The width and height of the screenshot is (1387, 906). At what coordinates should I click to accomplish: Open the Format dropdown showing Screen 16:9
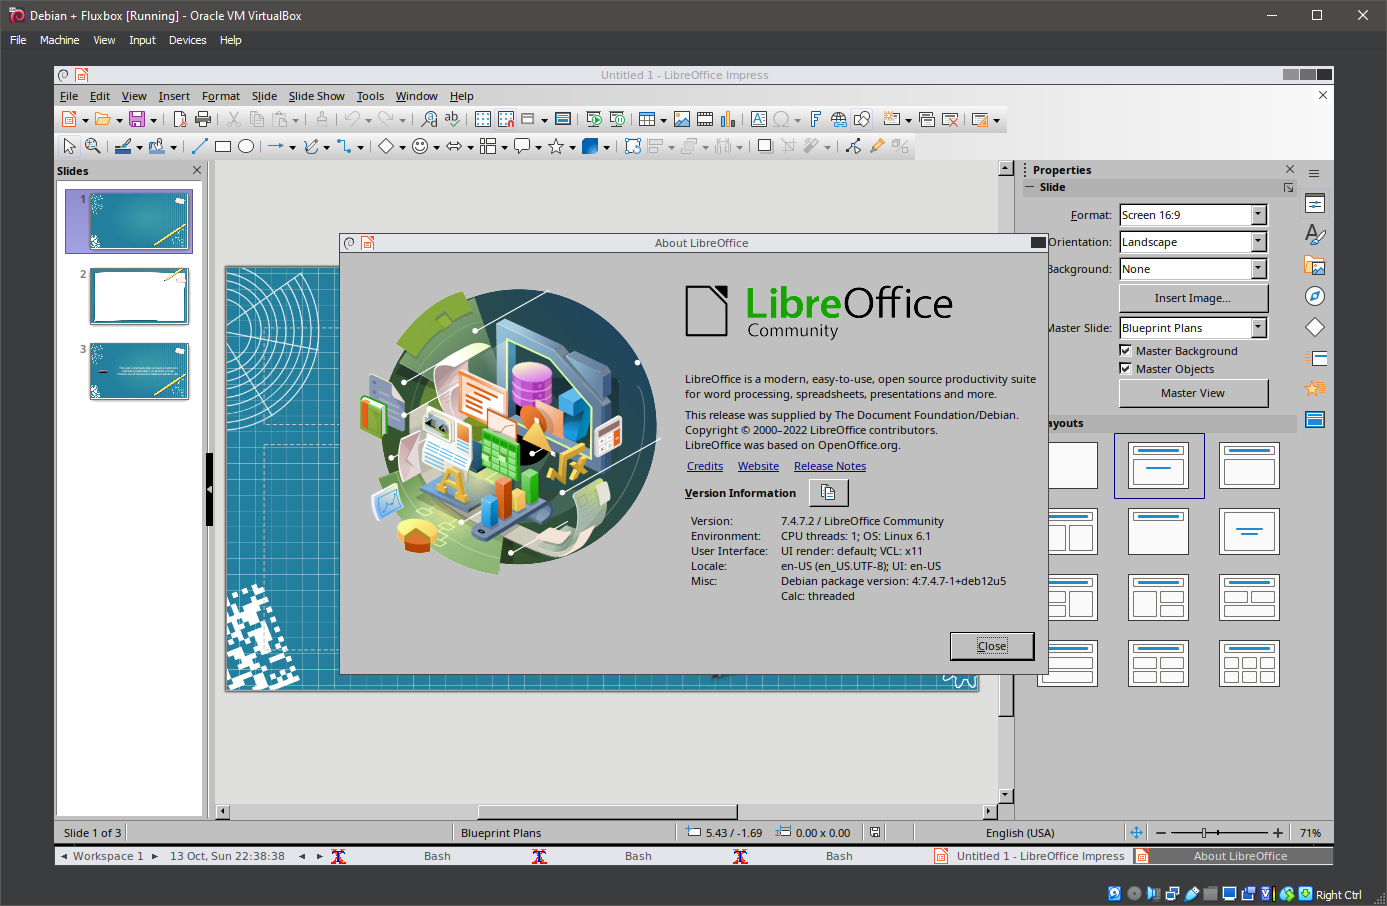click(x=1258, y=215)
